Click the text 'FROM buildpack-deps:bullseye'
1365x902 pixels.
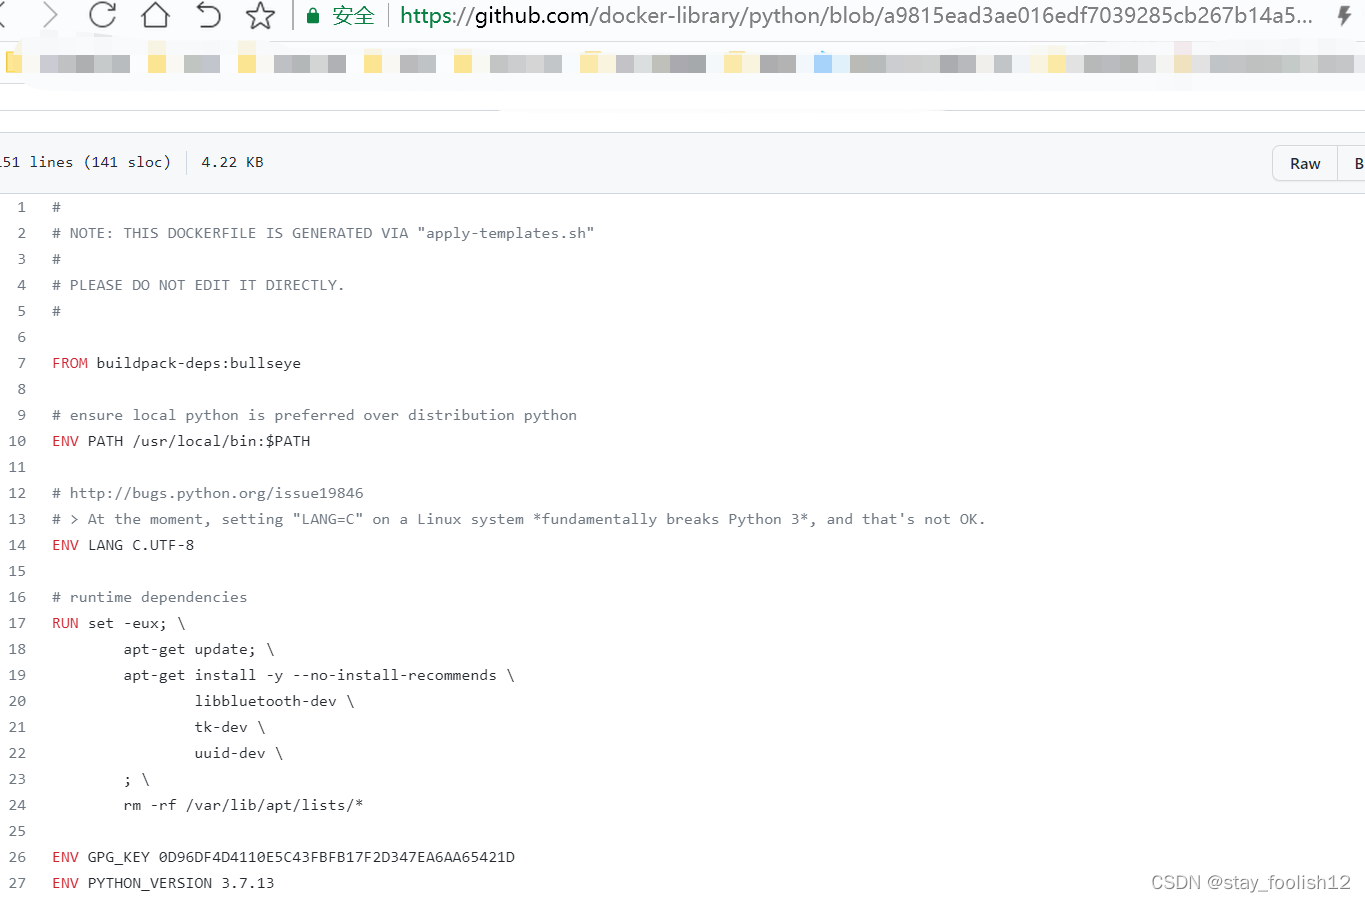176,363
